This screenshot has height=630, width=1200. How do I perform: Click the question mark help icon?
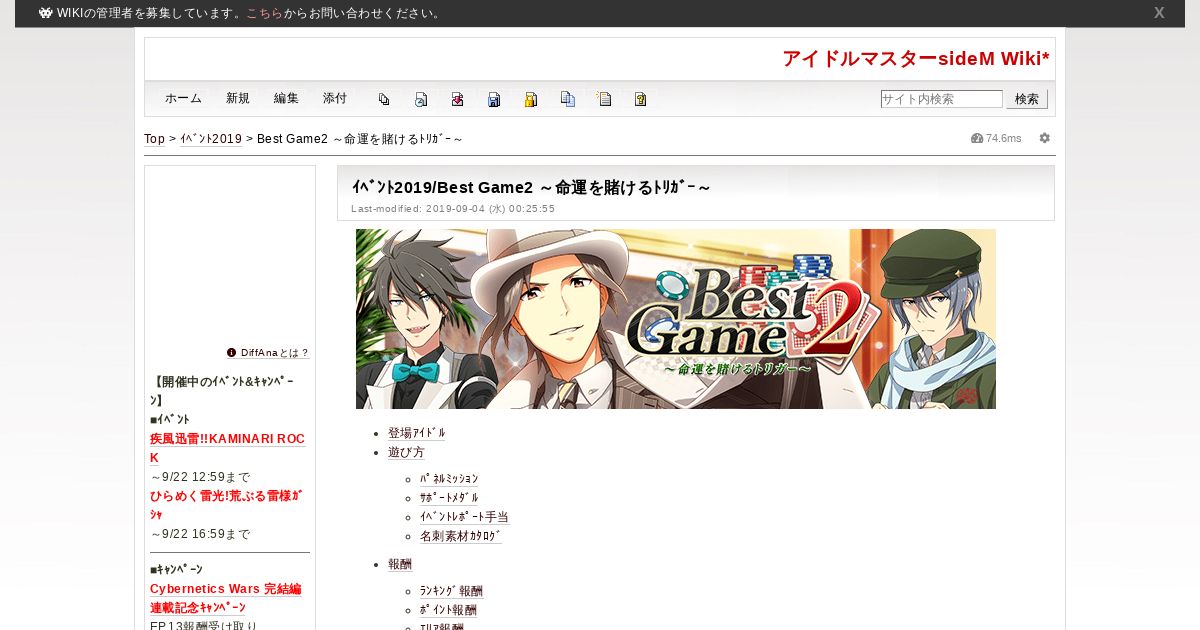tap(641, 99)
